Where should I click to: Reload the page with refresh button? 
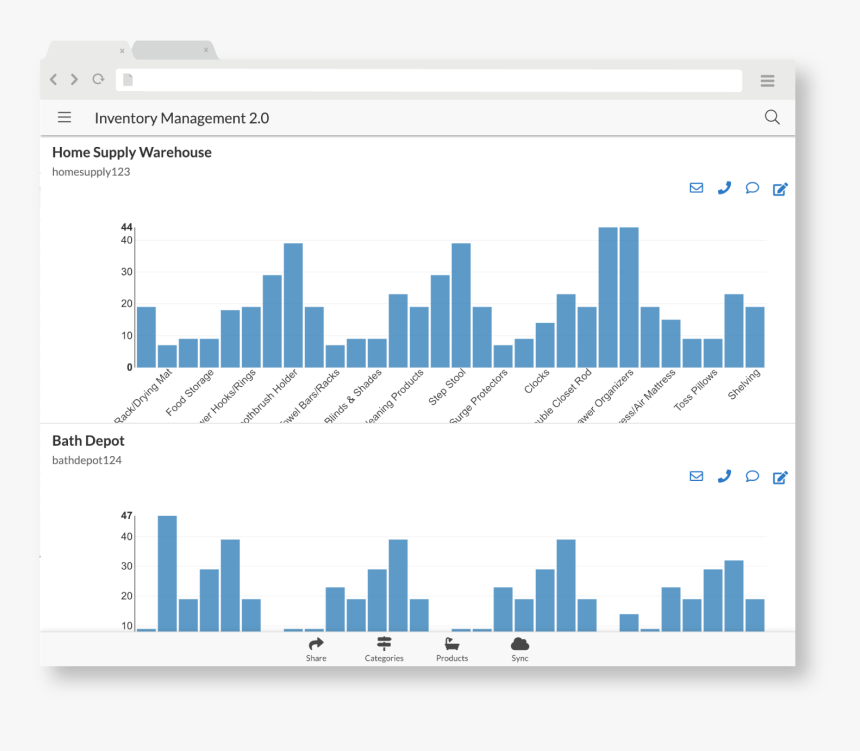tap(98, 80)
